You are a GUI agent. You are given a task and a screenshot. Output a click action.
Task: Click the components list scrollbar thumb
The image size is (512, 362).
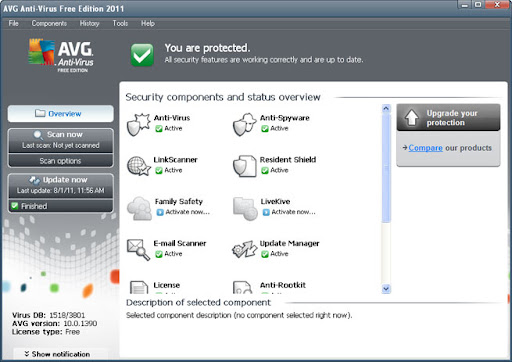pyautogui.click(x=386, y=168)
